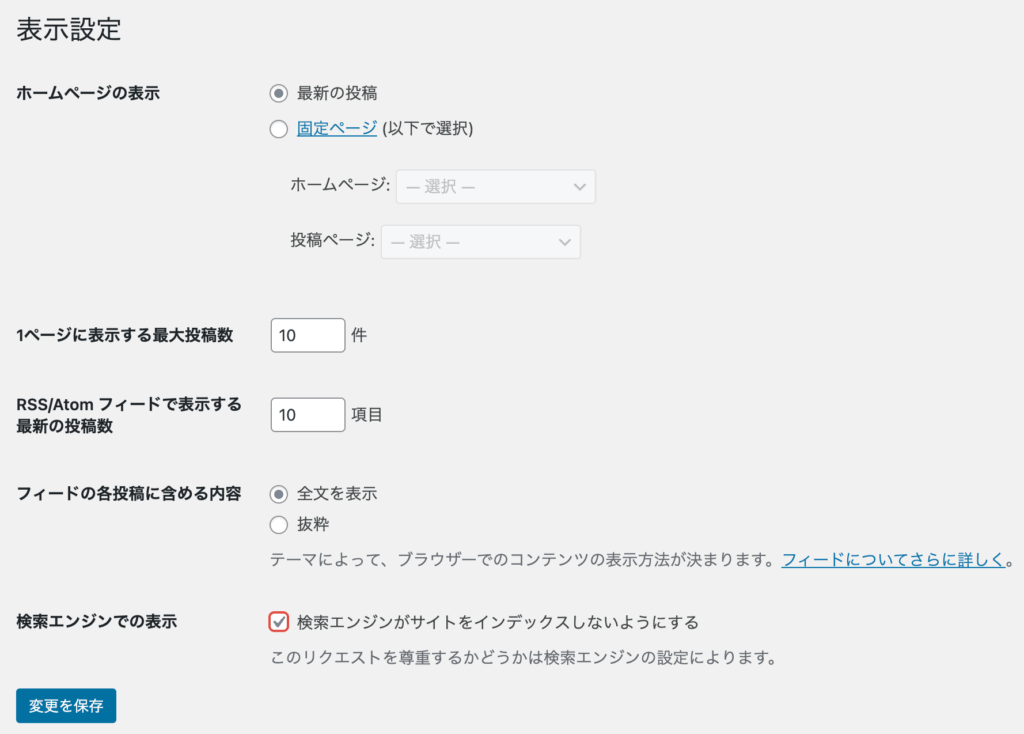
Task: Open the 固定ページ hyperlink
Action: [x=337, y=128]
